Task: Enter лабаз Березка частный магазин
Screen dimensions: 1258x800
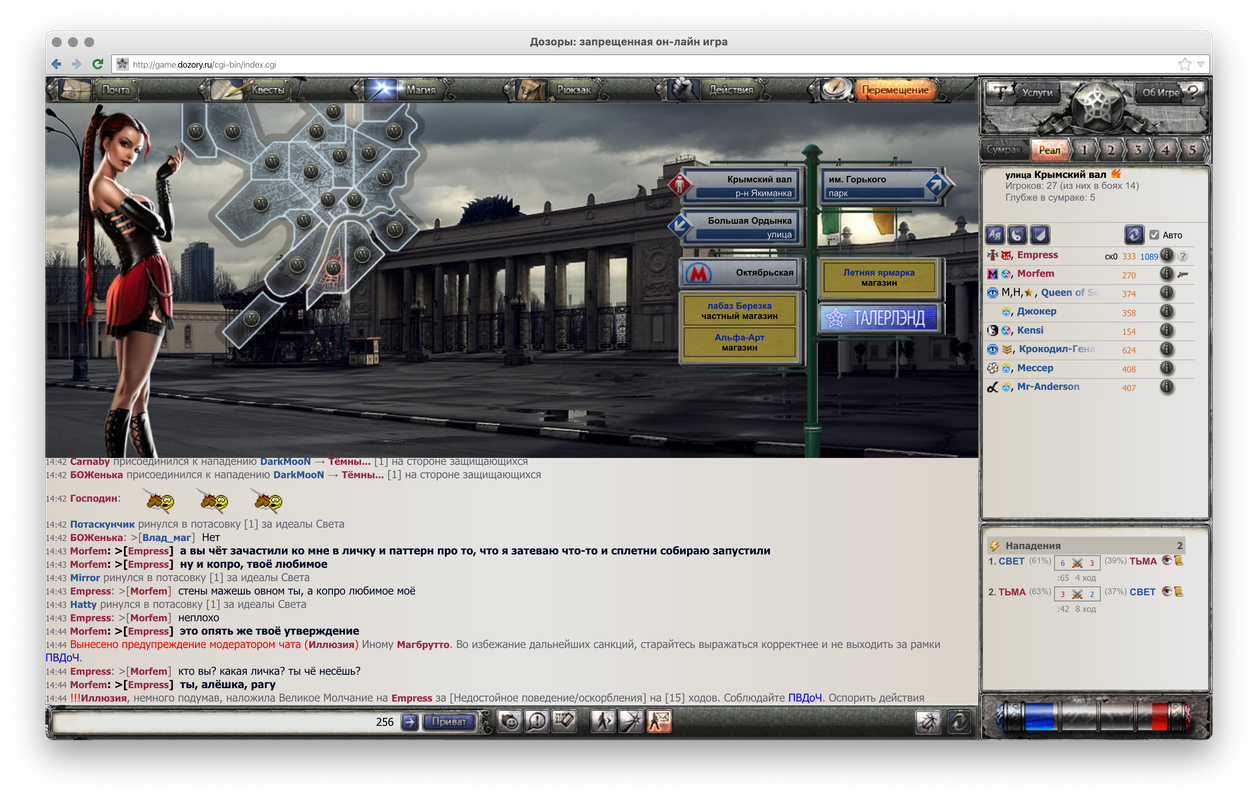Action: click(739, 311)
